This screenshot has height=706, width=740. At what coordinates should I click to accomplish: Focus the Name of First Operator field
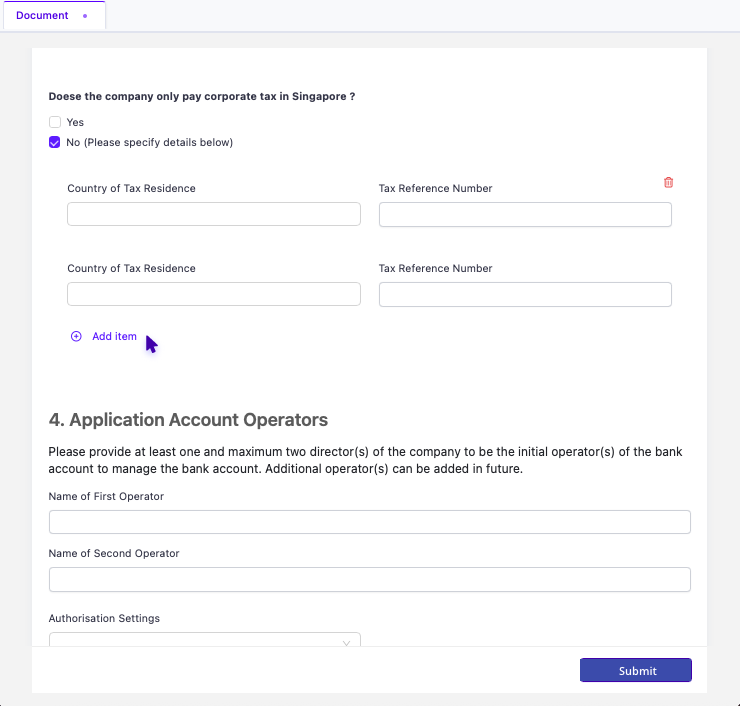(369, 522)
